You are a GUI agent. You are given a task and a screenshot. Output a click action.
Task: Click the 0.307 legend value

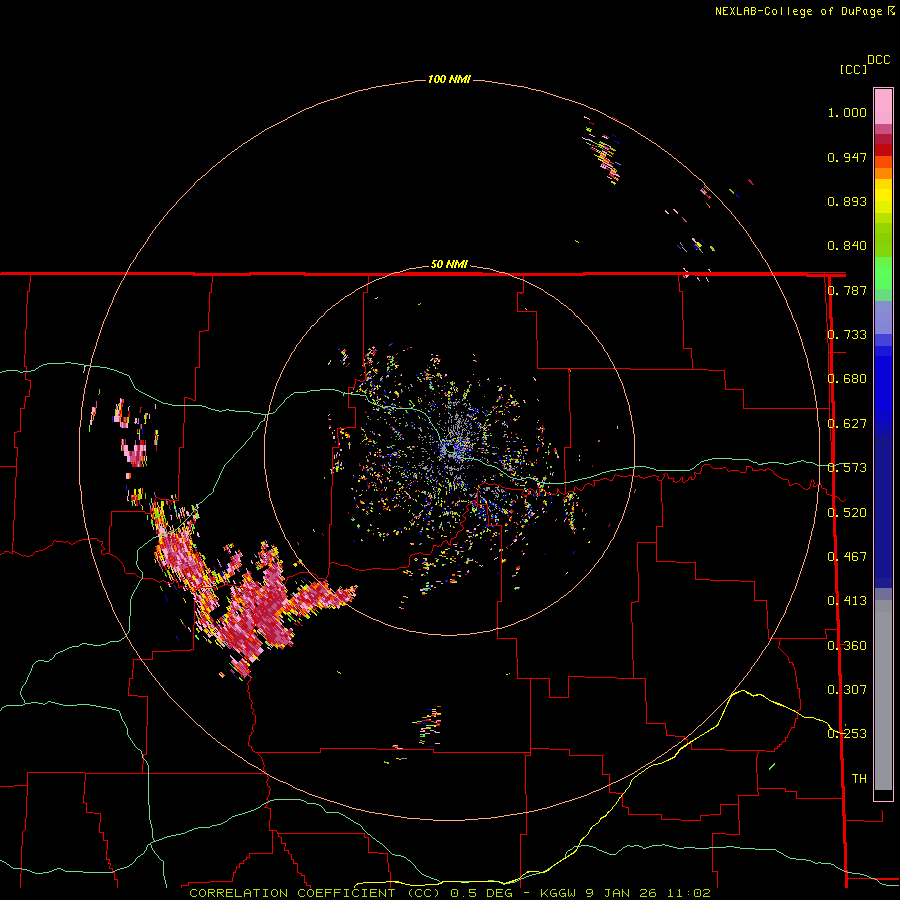[x=847, y=689]
